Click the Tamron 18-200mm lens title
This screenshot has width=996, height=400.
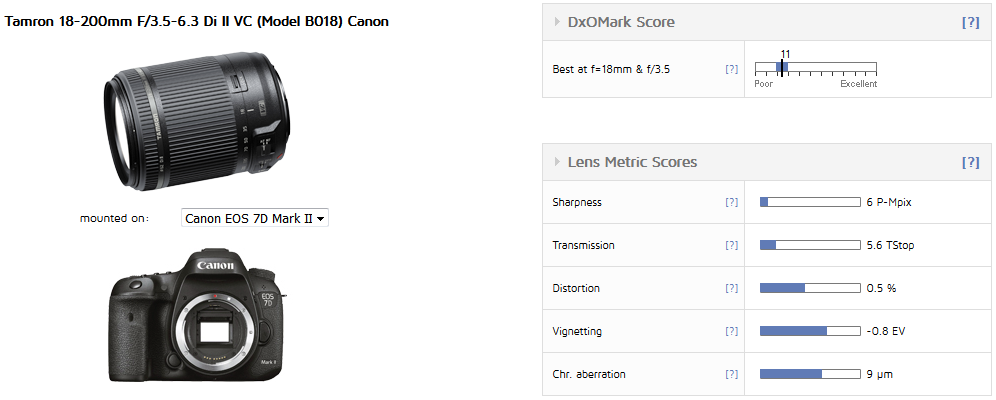[196, 21]
